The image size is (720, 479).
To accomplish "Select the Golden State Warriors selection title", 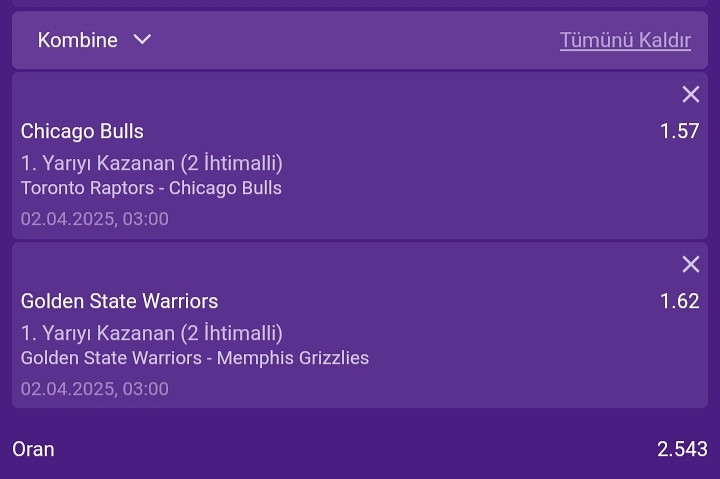I will 119,301.
